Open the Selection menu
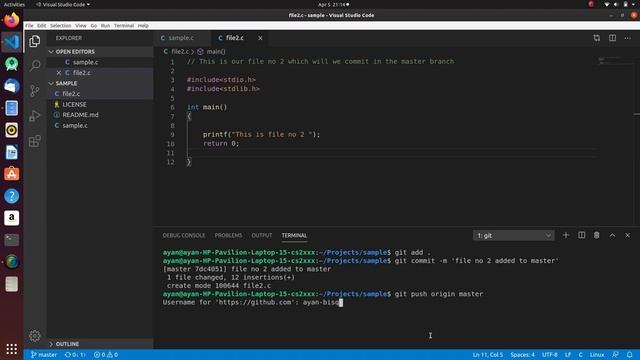The width and height of the screenshot is (640, 360). 60,25
